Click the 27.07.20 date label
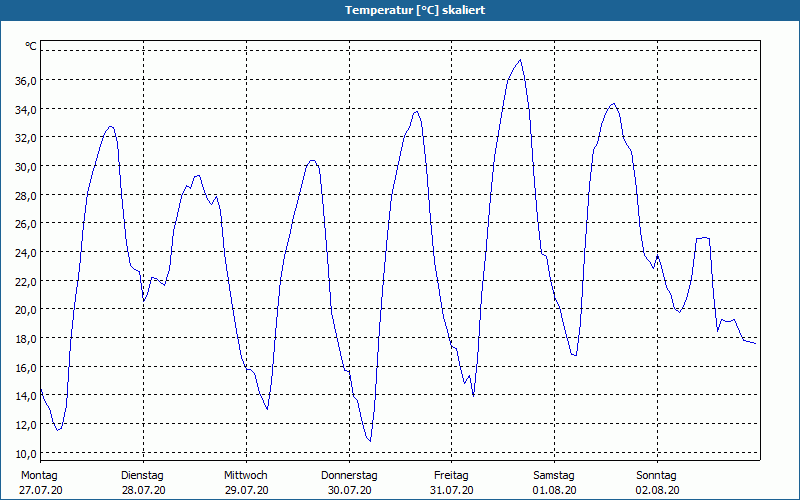 click(x=41, y=490)
